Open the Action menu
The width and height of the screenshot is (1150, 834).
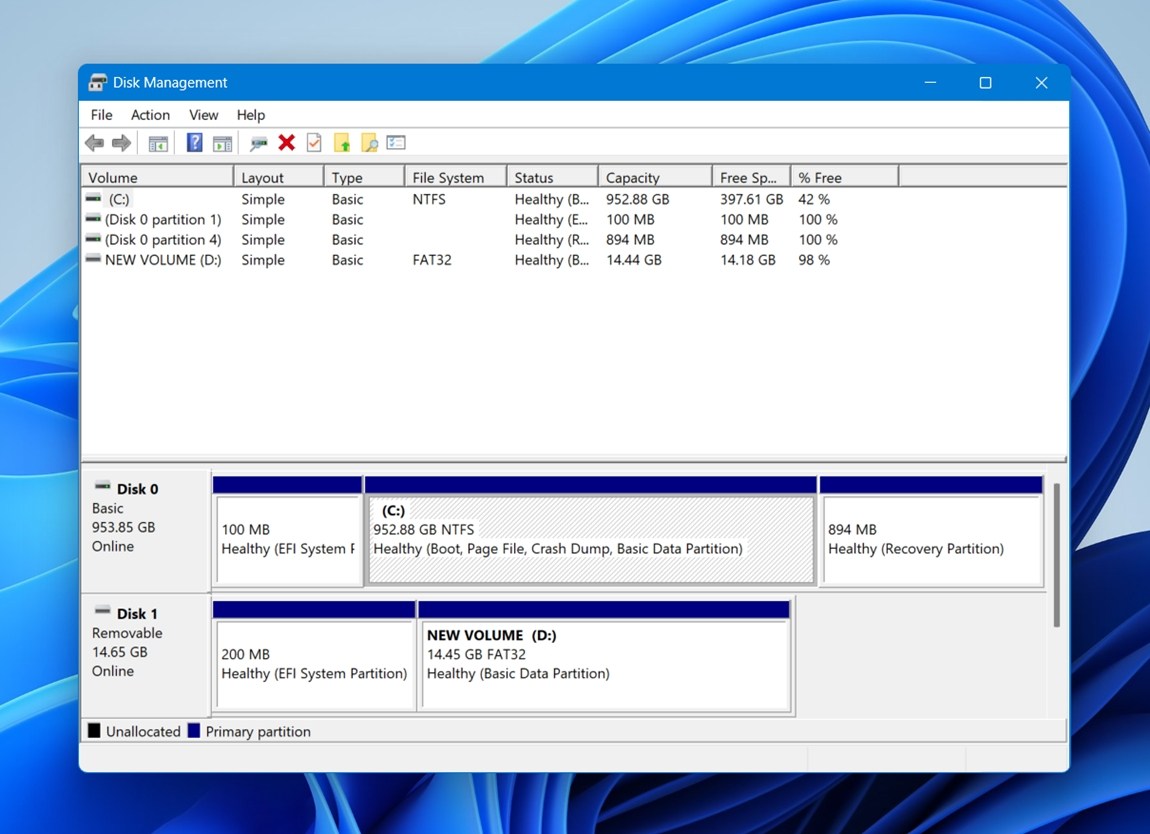click(x=150, y=115)
